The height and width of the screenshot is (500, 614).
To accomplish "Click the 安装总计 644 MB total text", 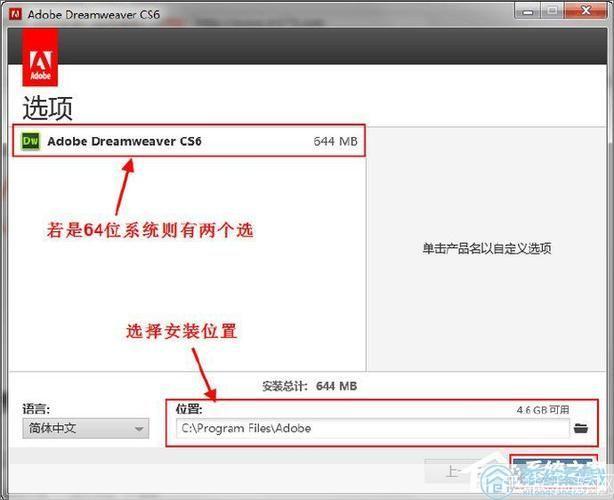I will point(309,386).
